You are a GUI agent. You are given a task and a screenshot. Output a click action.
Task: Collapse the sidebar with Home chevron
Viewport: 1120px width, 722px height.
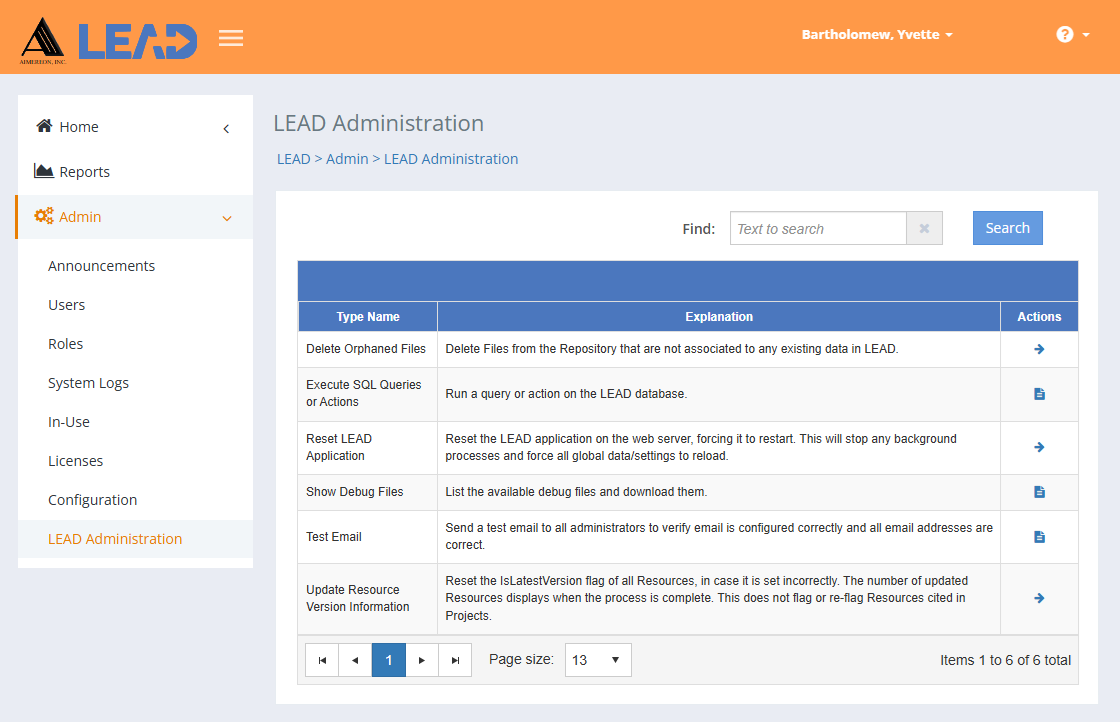(226, 129)
